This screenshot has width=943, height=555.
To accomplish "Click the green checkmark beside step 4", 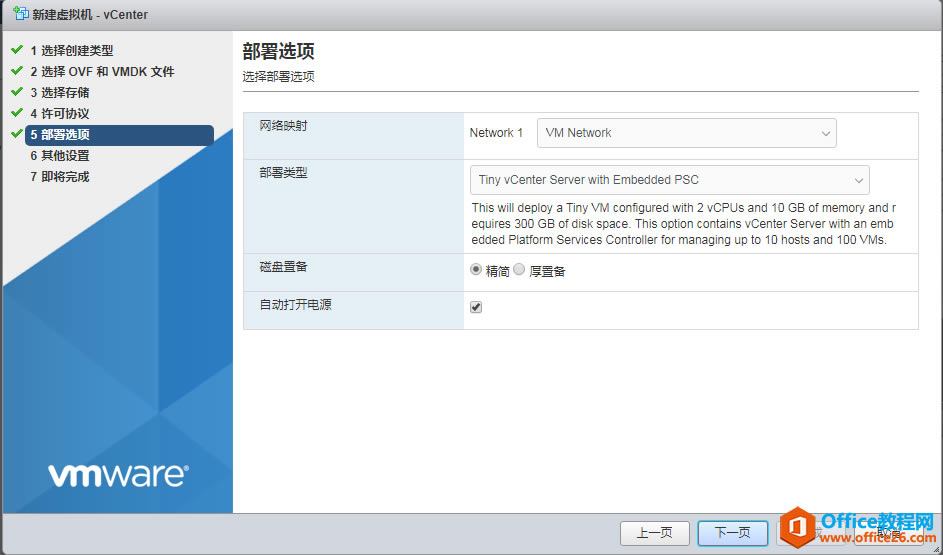I will [x=17, y=113].
